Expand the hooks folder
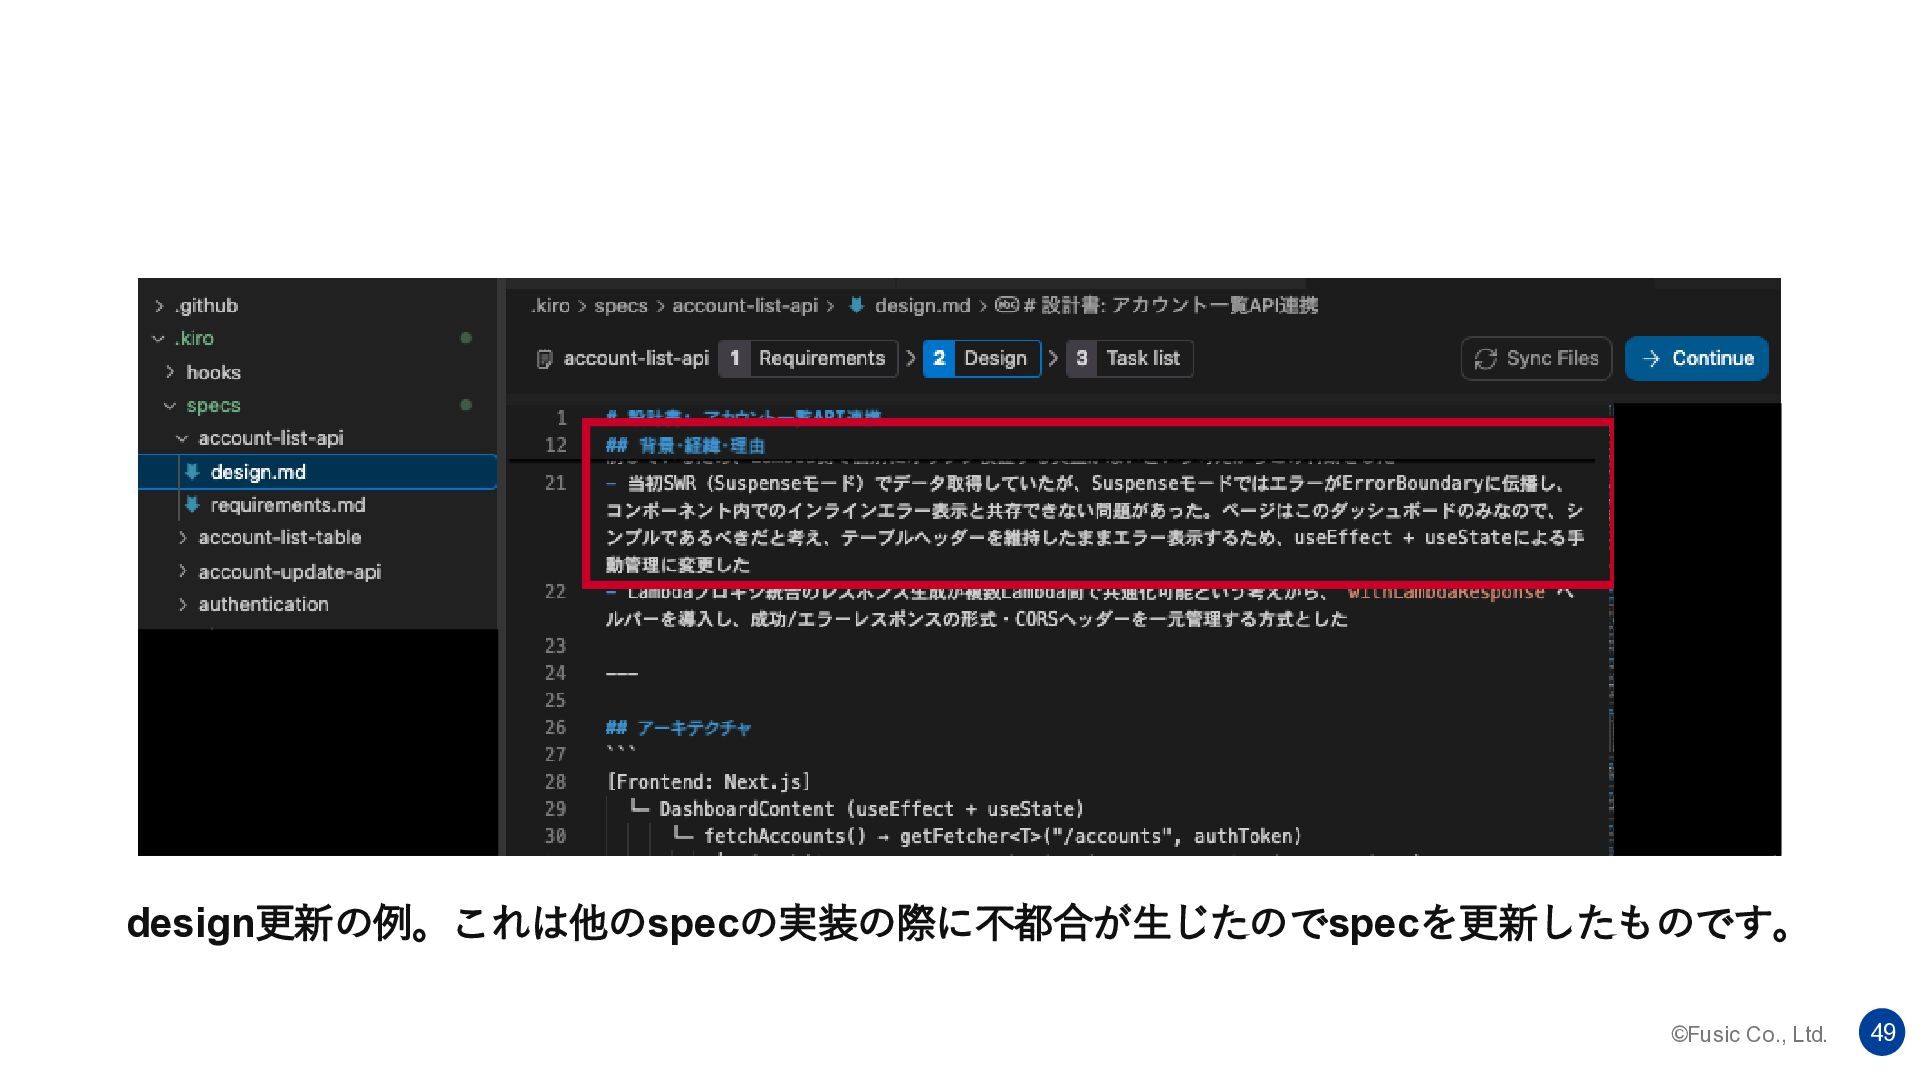This screenshot has width=1920, height=1080. click(x=170, y=372)
